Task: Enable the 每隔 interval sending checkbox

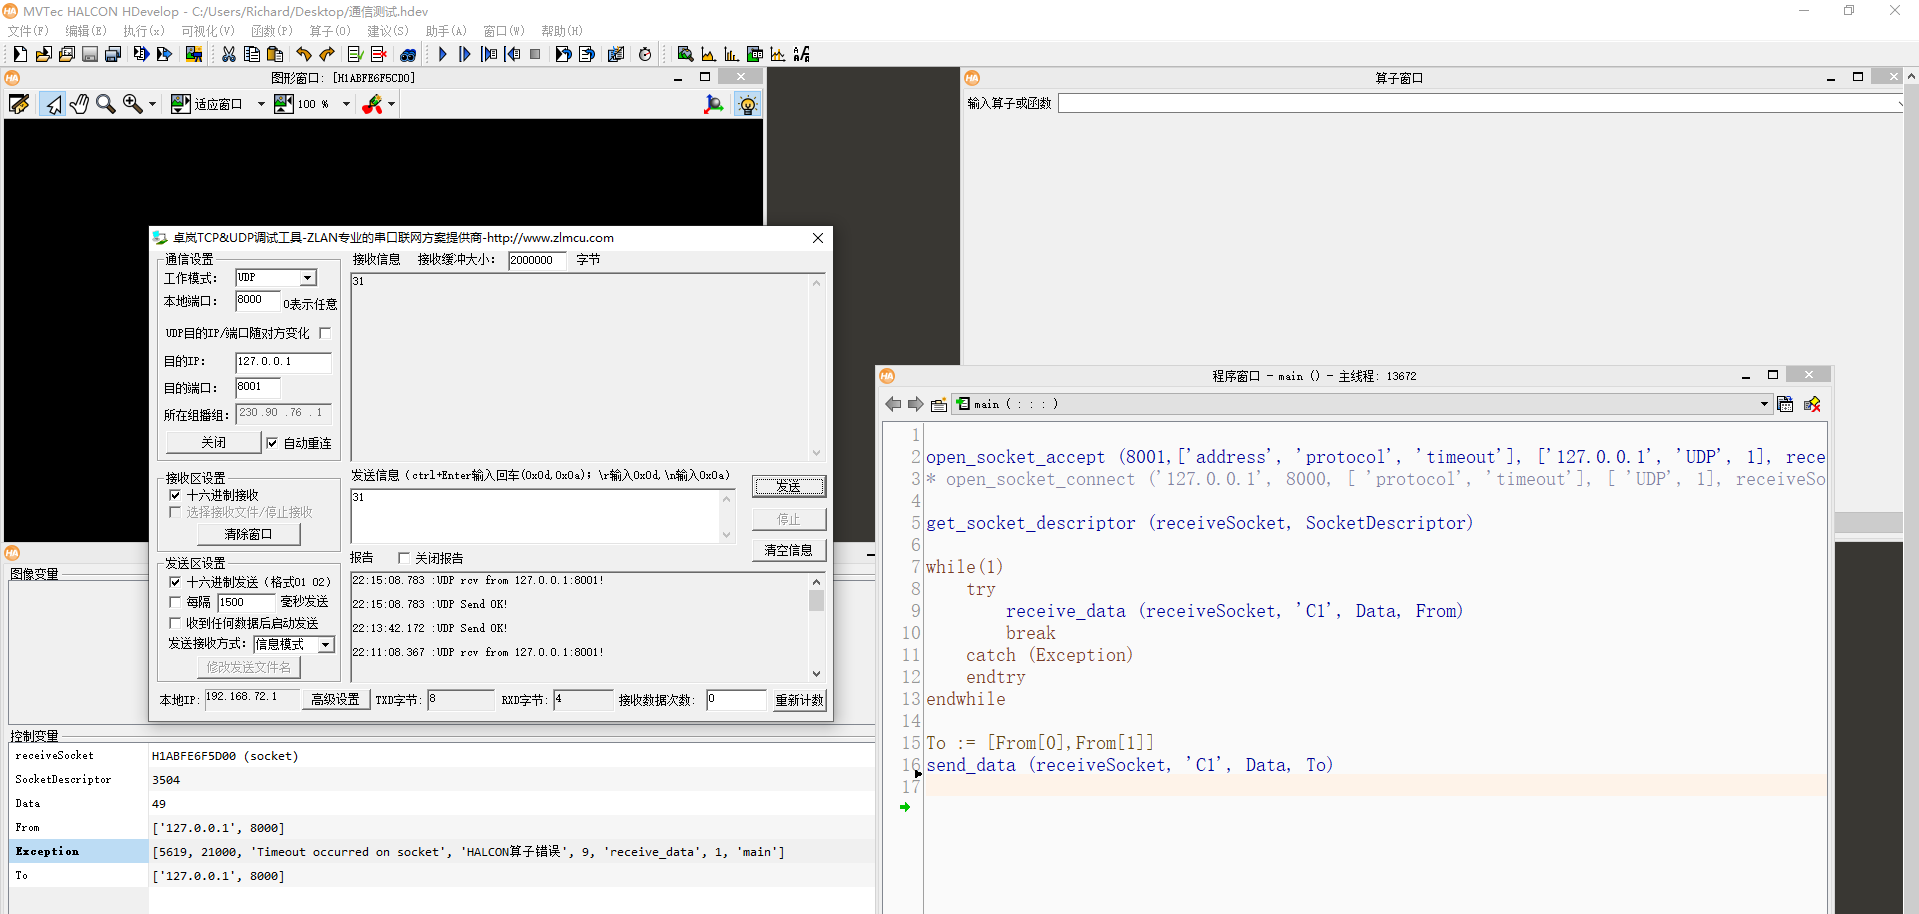Action: pyautogui.click(x=175, y=602)
